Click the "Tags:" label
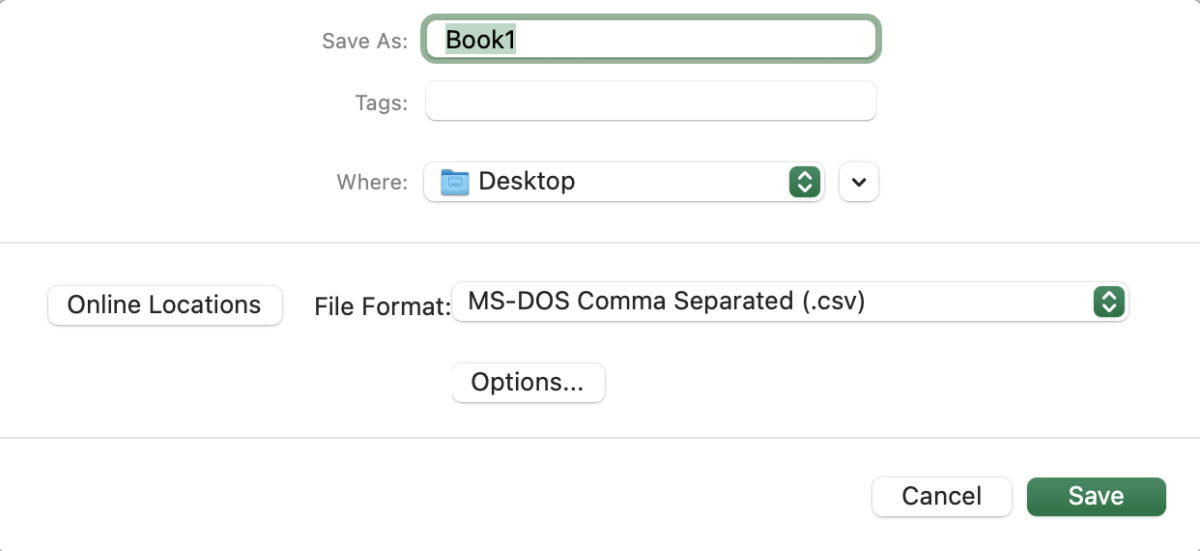 coord(381,102)
